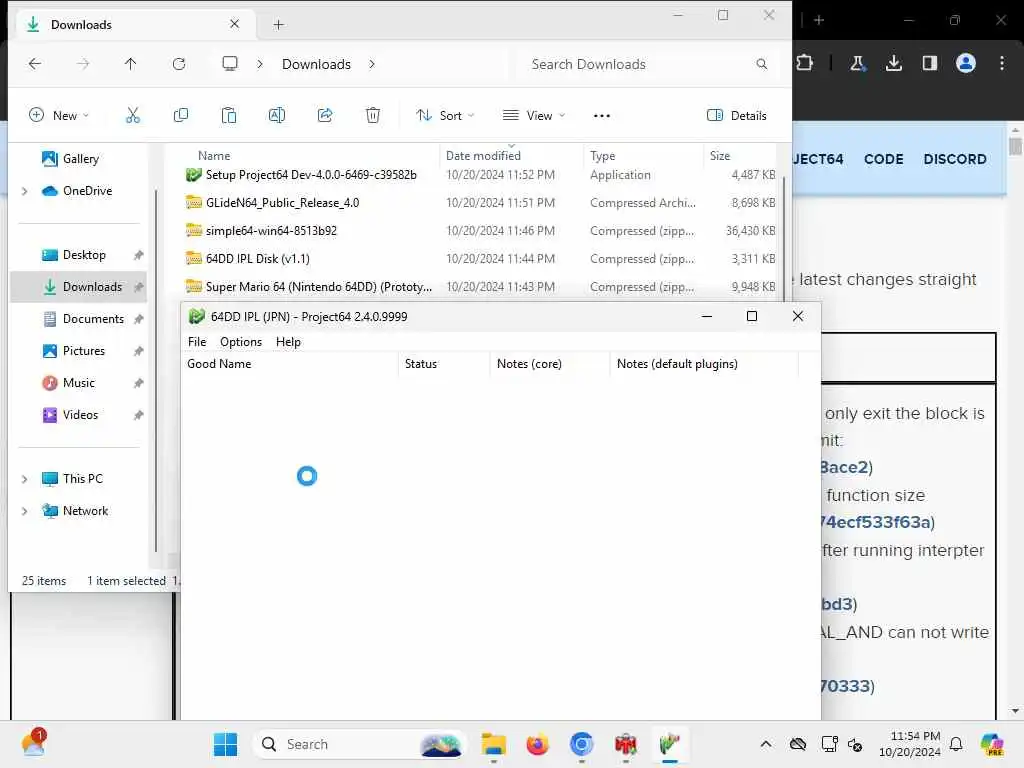Open the browser profile avatar
The height and width of the screenshot is (768, 1024).
966,63
